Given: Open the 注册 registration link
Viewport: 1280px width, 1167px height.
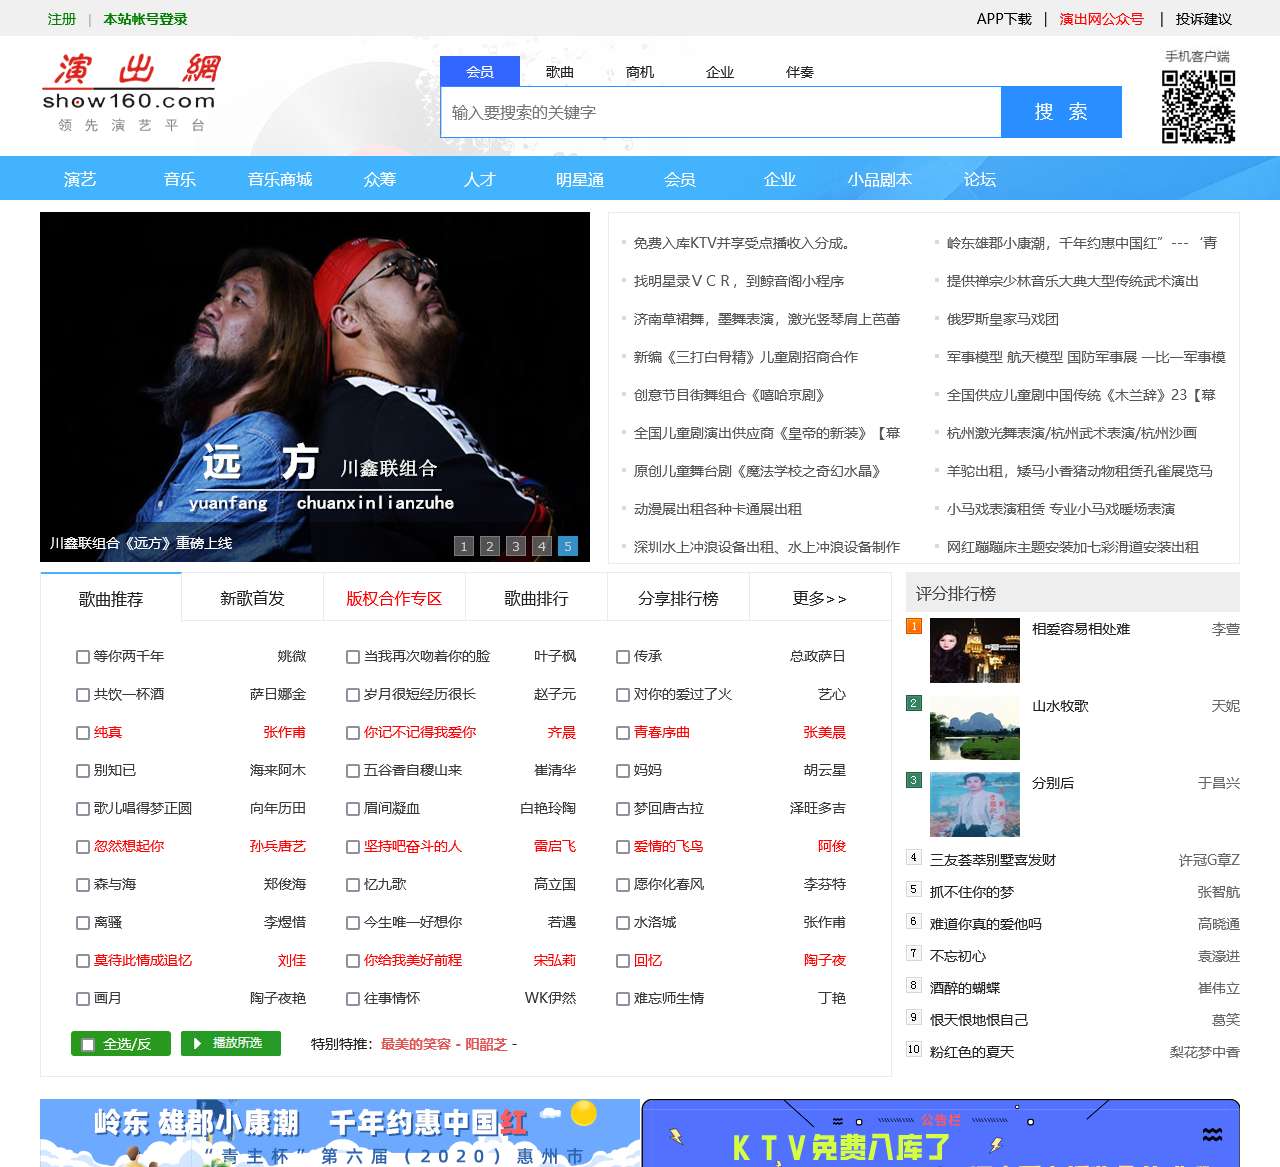Looking at the screenshot, I should pos(61,18).
